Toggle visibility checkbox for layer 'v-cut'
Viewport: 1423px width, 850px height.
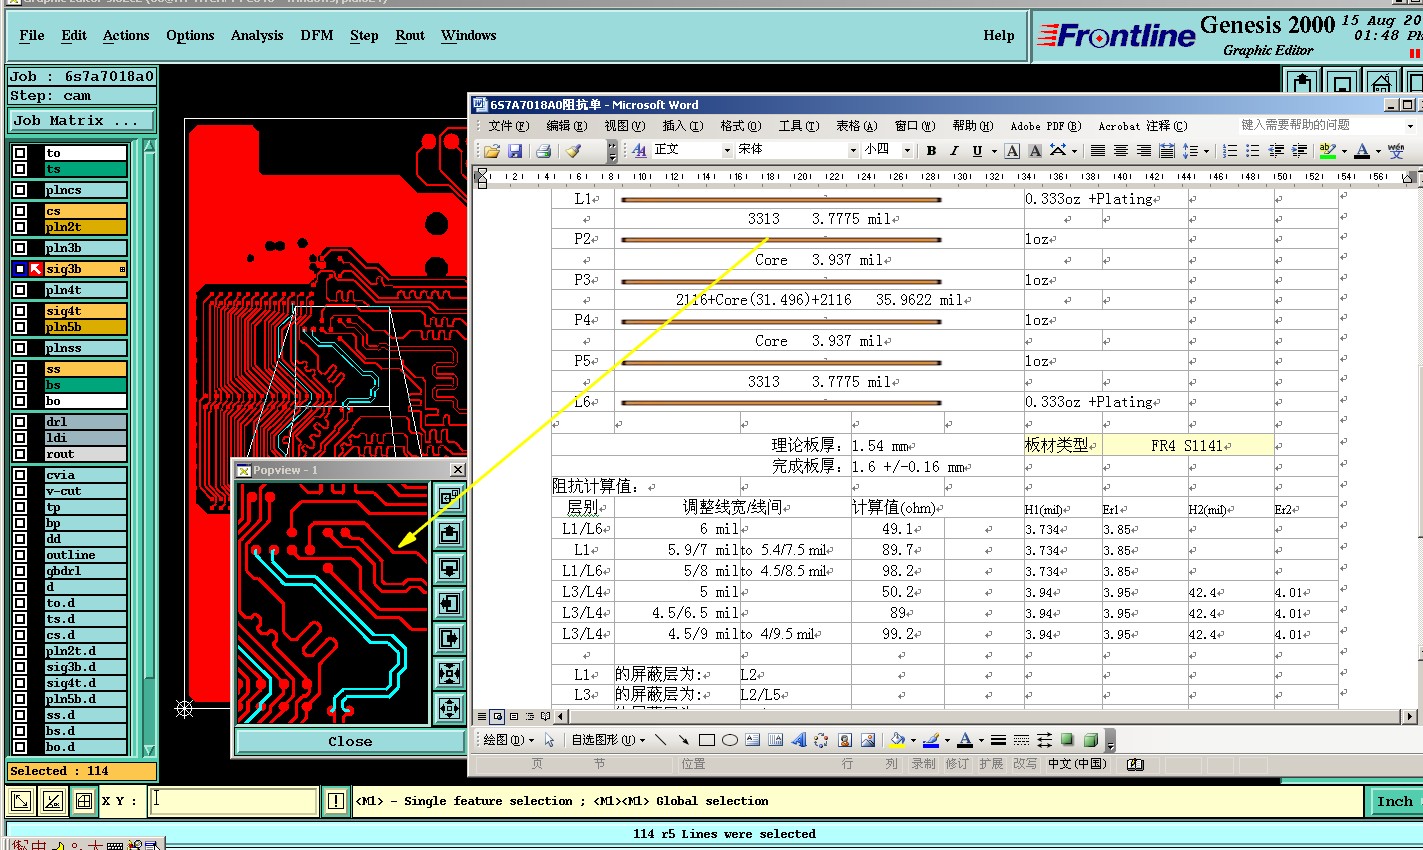20,491
